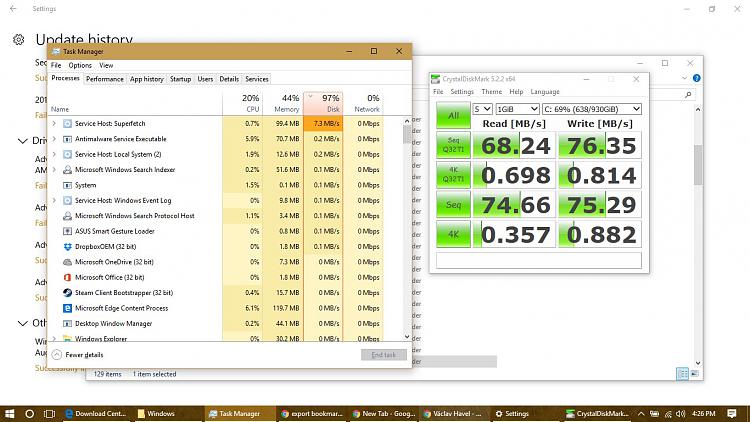This screenshot has width=750, height=422.
Task: Run the 4K Q32T1 benchmark
Action: pyautogui.click(x=453, y=175)
